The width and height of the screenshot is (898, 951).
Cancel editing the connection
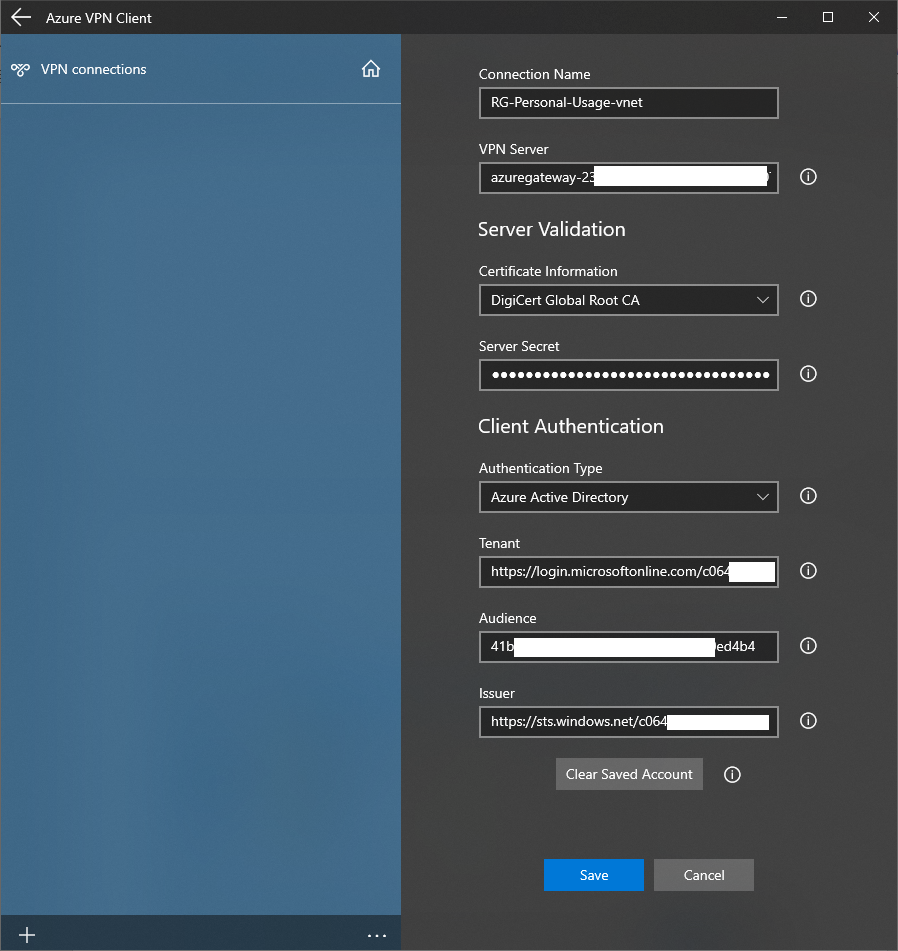pos(704,875)
